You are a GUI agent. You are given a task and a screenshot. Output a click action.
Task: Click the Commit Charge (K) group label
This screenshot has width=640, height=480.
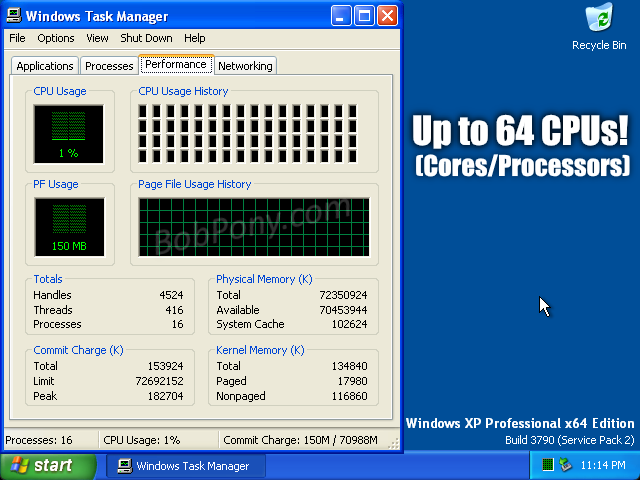tap(78, 350)
